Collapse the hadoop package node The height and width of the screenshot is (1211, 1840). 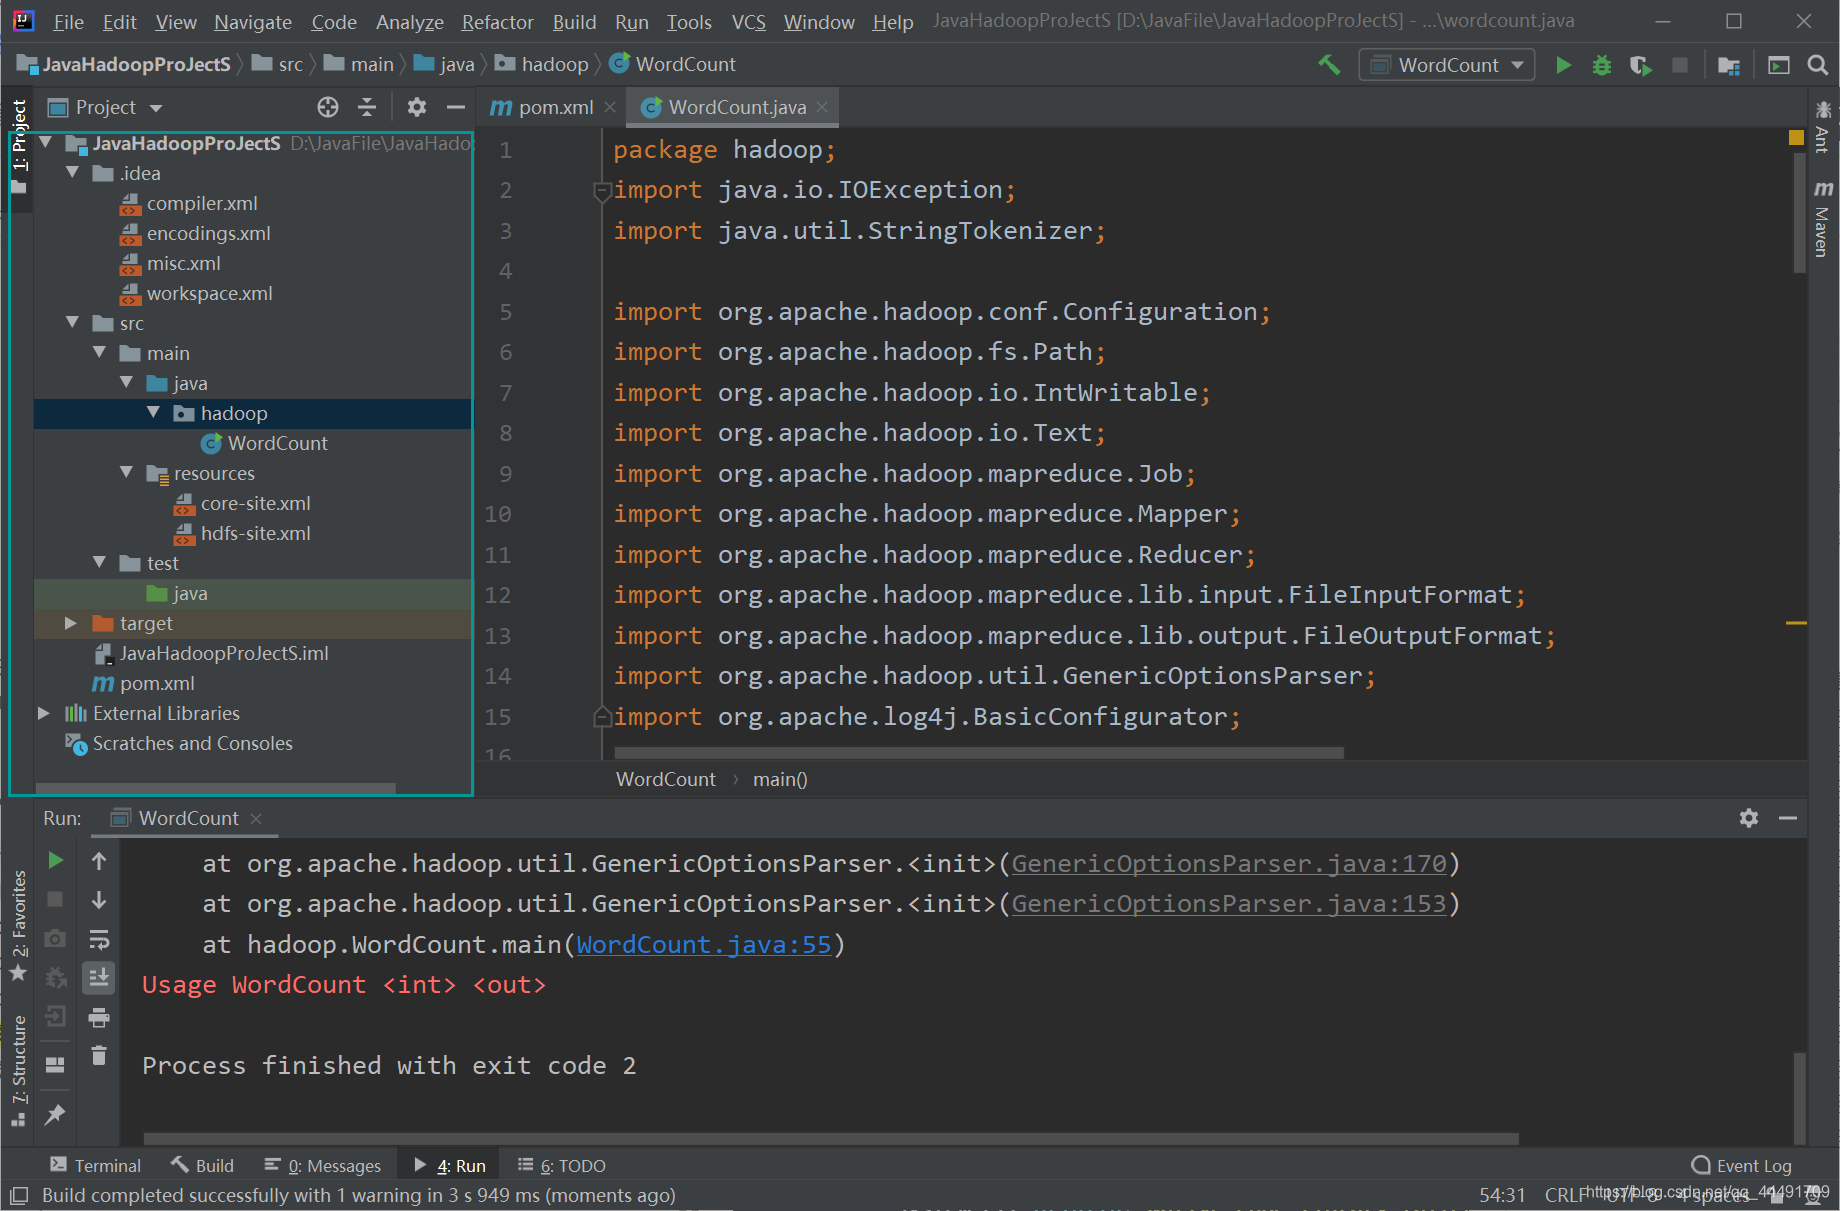[x=153, y=413]
